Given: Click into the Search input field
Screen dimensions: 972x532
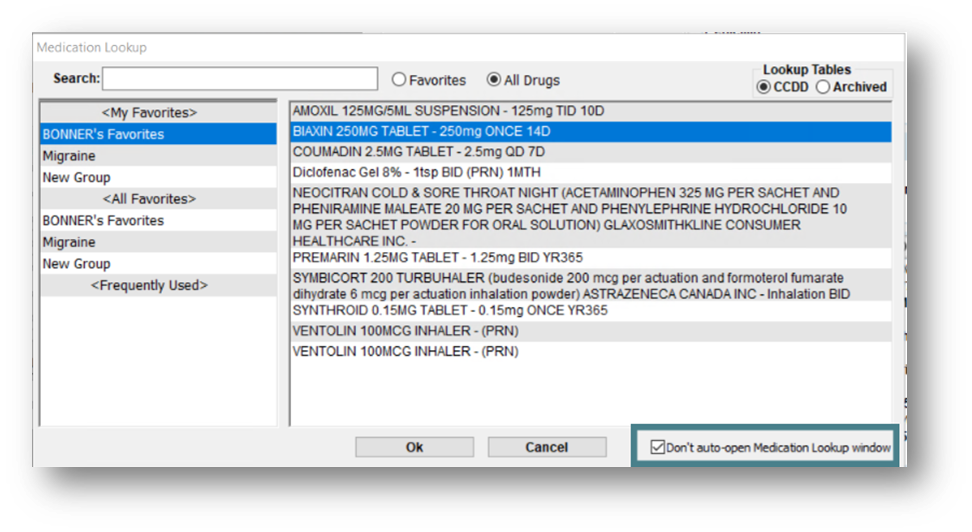Looking at the screenshot, I should pyautogui.click(x=240, y=79).
